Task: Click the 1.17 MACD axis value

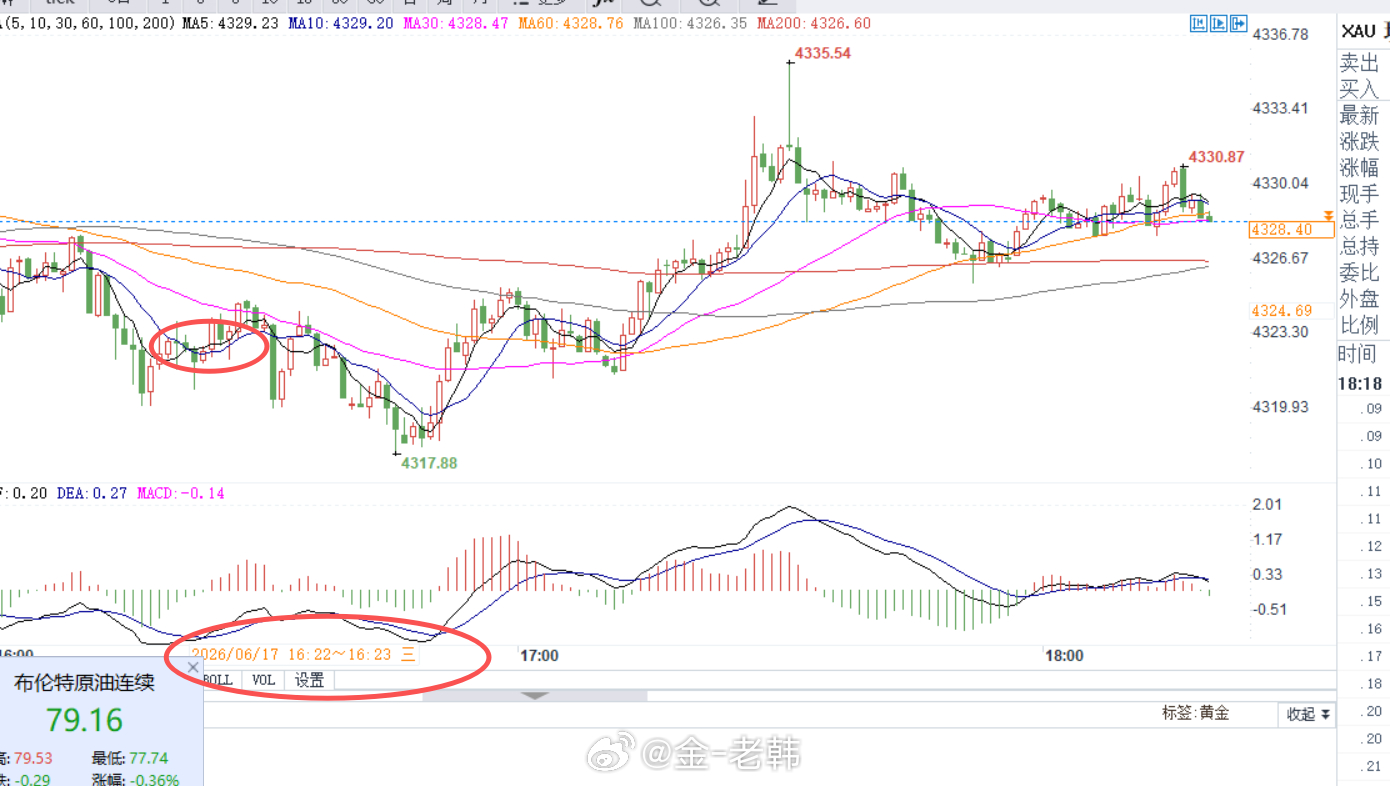Action: 1267,539
